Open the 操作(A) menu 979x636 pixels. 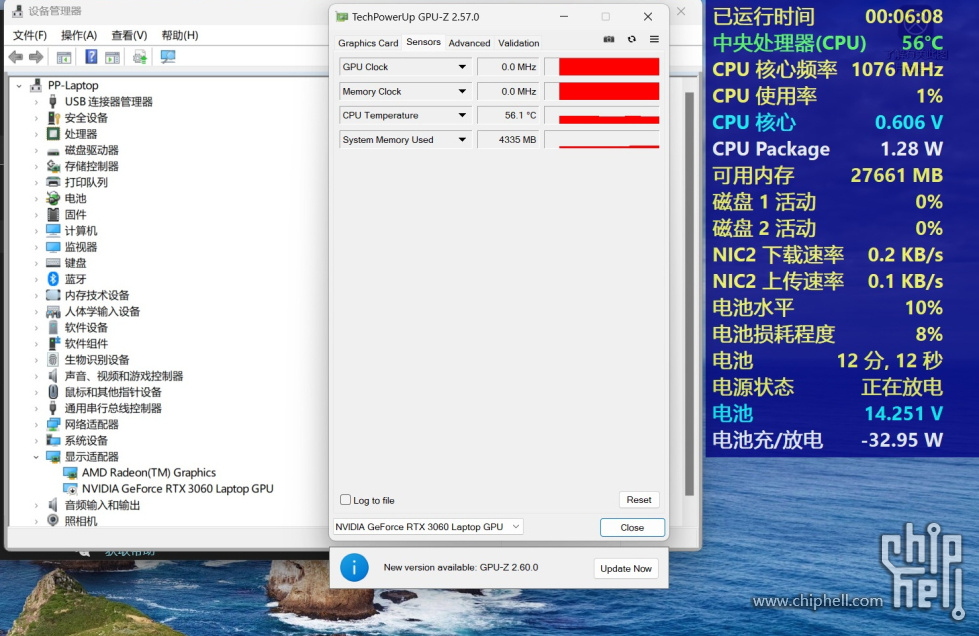(79, 36)
